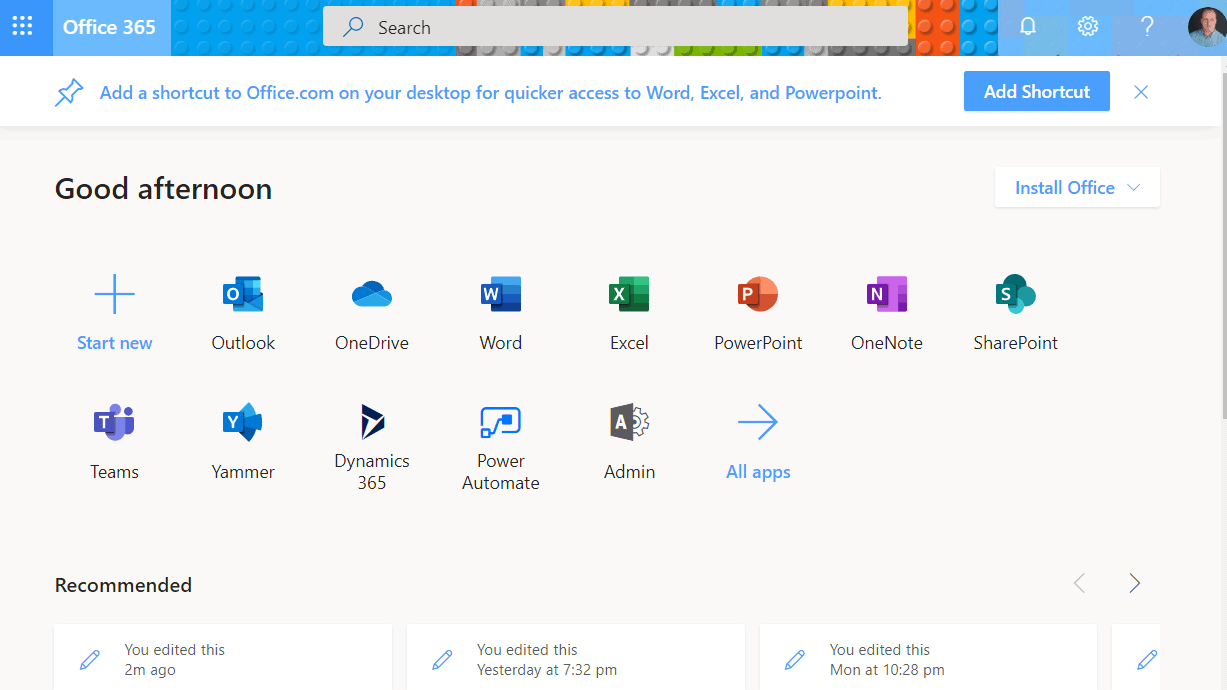Image resolution: width=1227 pixels, height=690 pixels.
Task: Click pencil icon on the Yesterday 7:32 pm card
Action: tap(442, 660)
